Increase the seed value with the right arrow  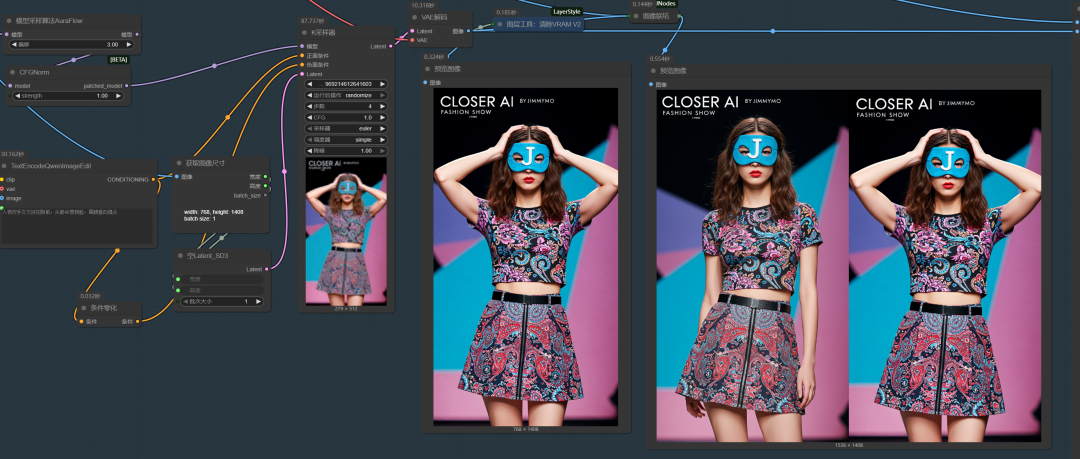(x=383, y=84)
